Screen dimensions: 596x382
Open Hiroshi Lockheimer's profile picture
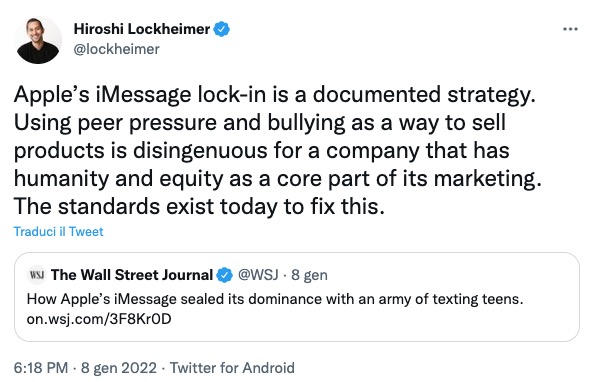(x=38, y=40)
